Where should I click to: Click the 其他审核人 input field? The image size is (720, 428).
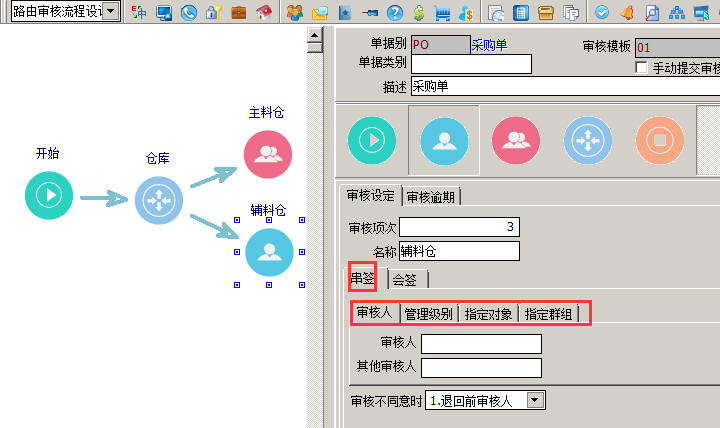(x=481, y=368)
